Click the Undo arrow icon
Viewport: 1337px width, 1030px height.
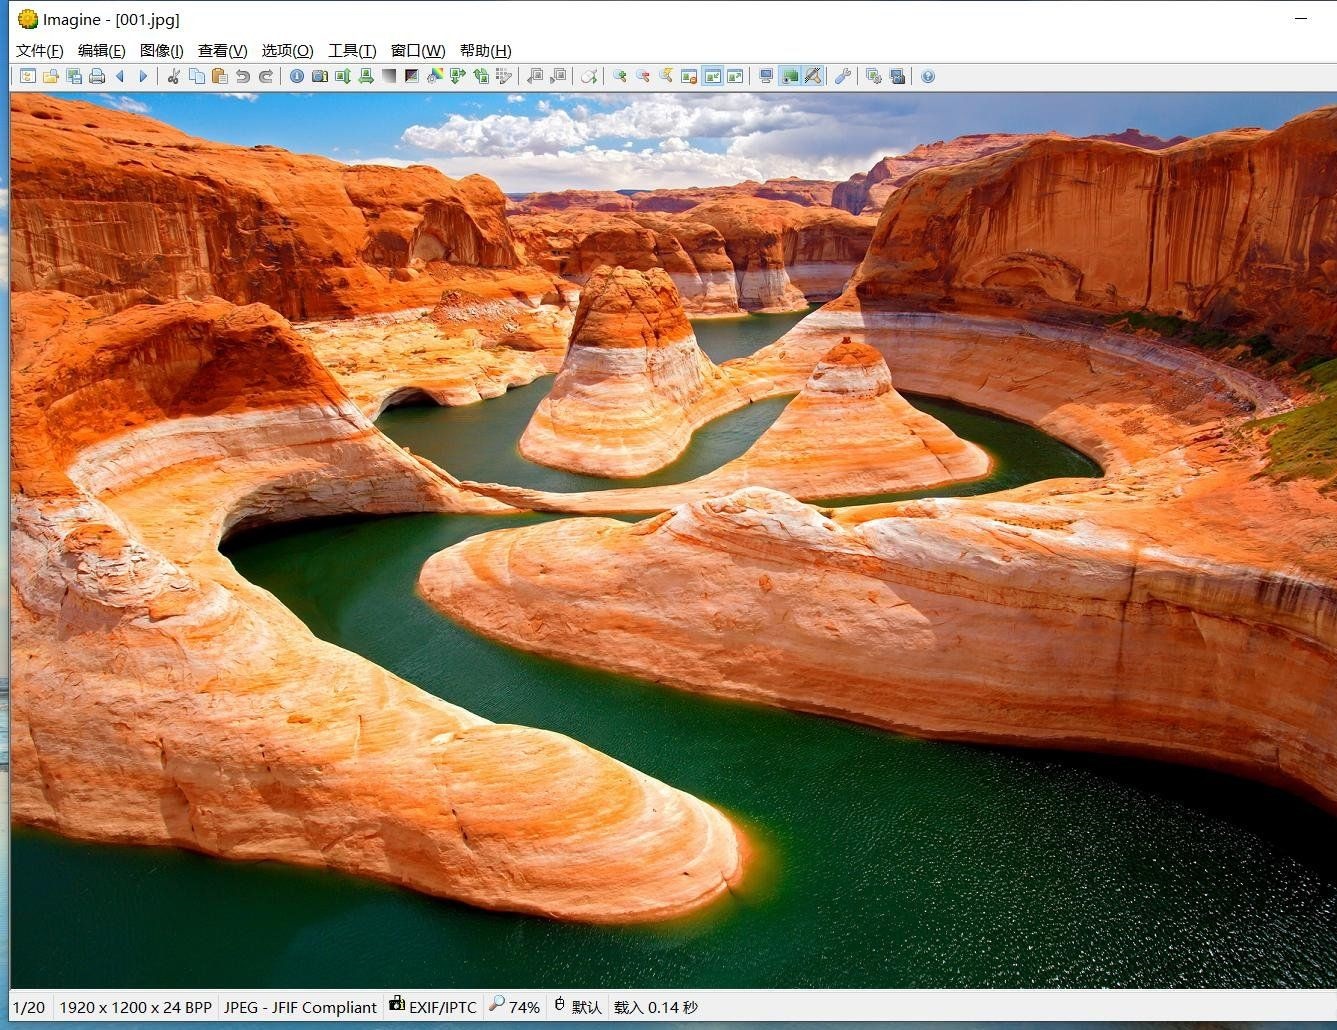coord(242,76)
